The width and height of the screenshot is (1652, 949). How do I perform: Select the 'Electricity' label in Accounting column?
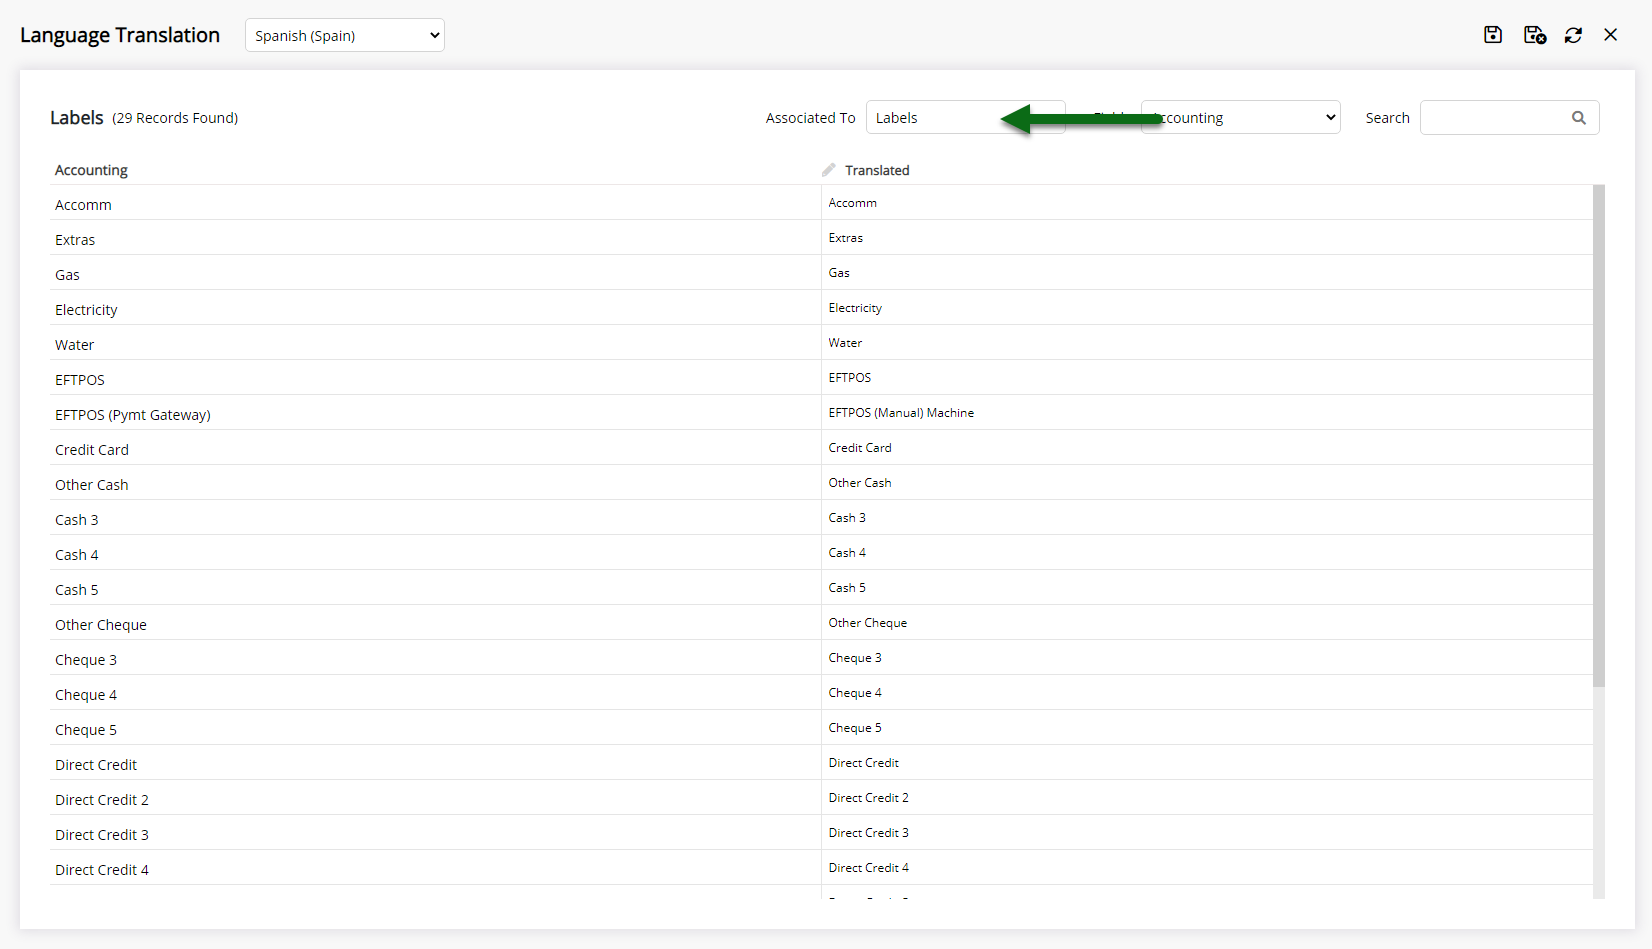86,310
